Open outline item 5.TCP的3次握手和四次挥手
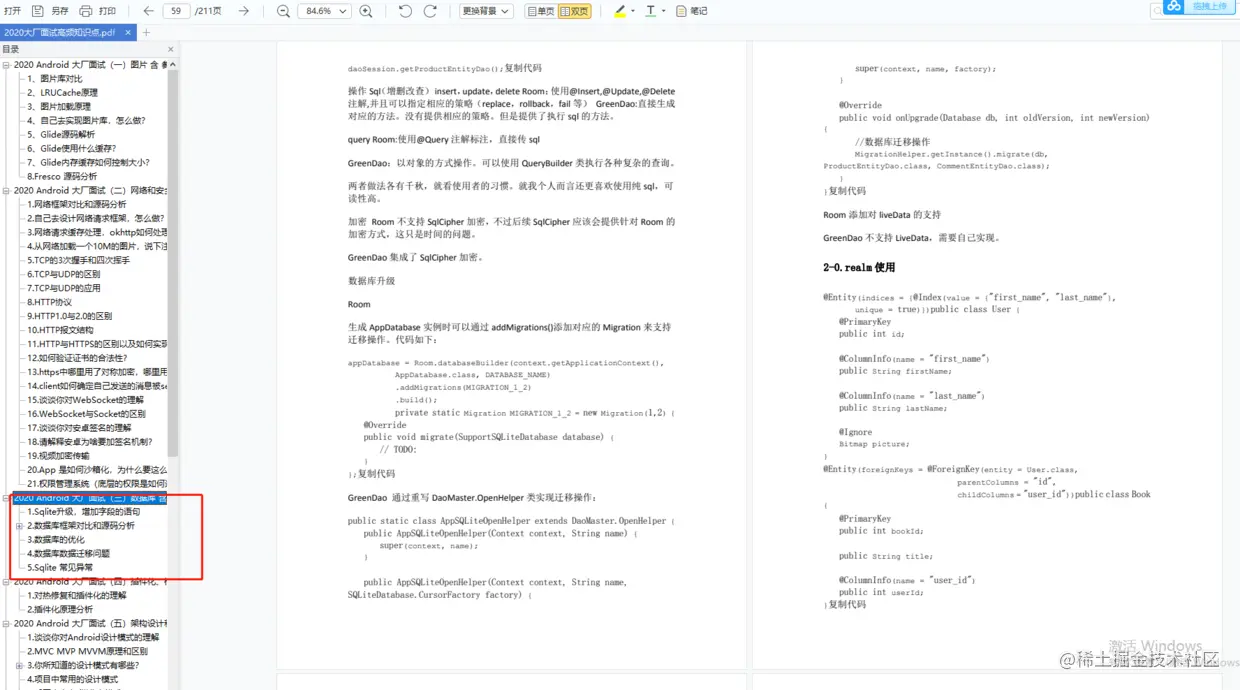1240x690 pixels. click(78, 260)
